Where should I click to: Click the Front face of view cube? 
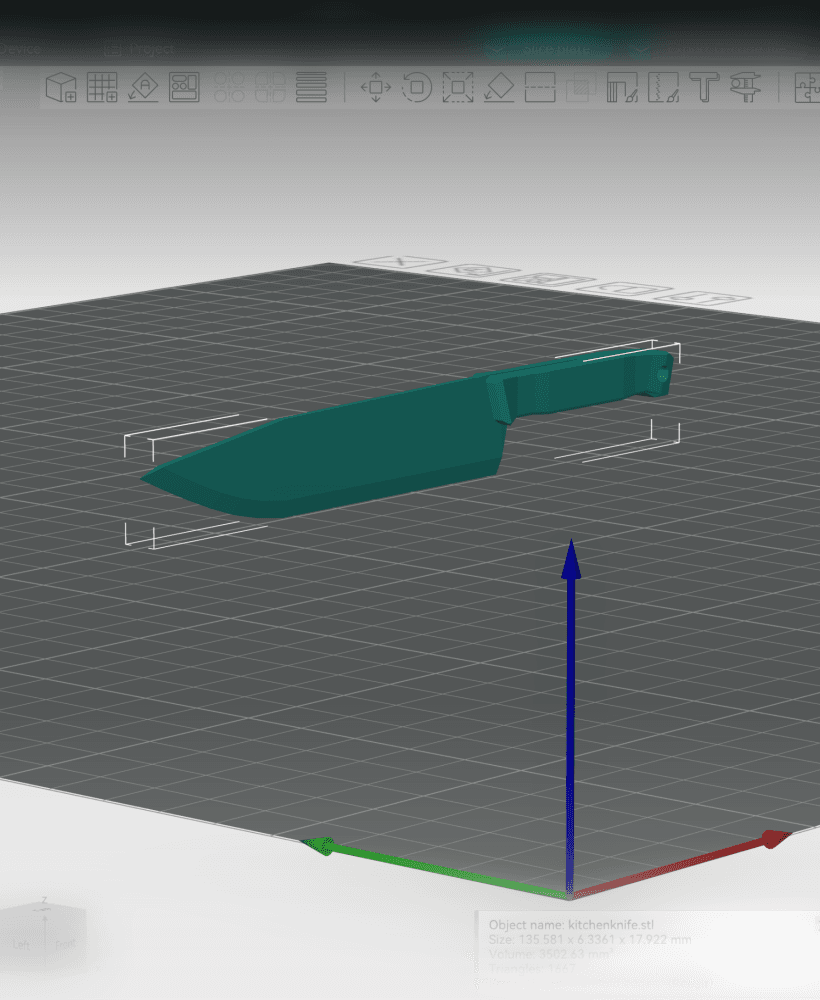coord(65,943)
